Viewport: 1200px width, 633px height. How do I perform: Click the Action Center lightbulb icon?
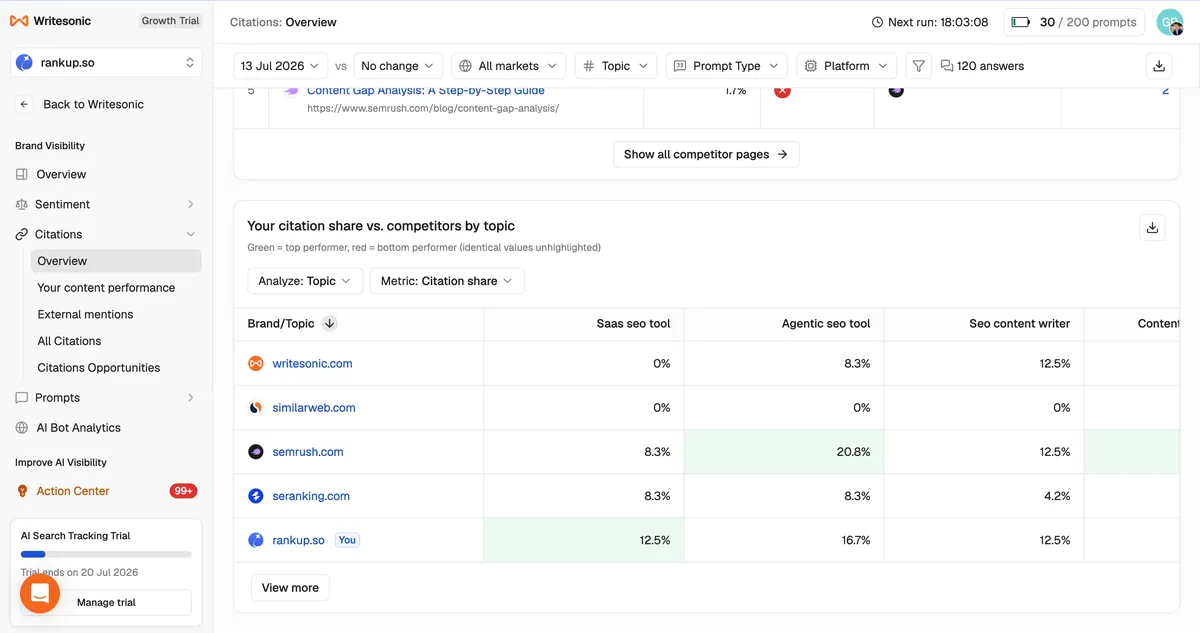coord(22,491)
